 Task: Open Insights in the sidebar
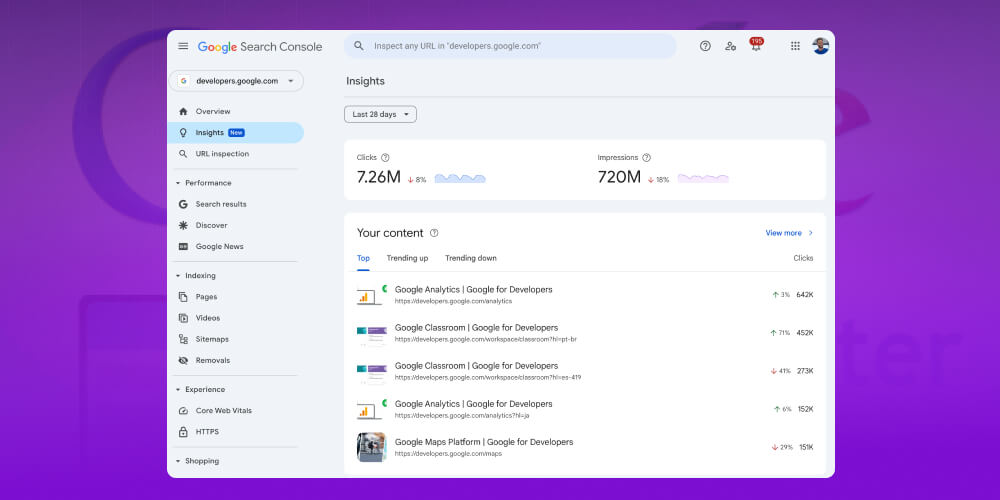point(235,133)
